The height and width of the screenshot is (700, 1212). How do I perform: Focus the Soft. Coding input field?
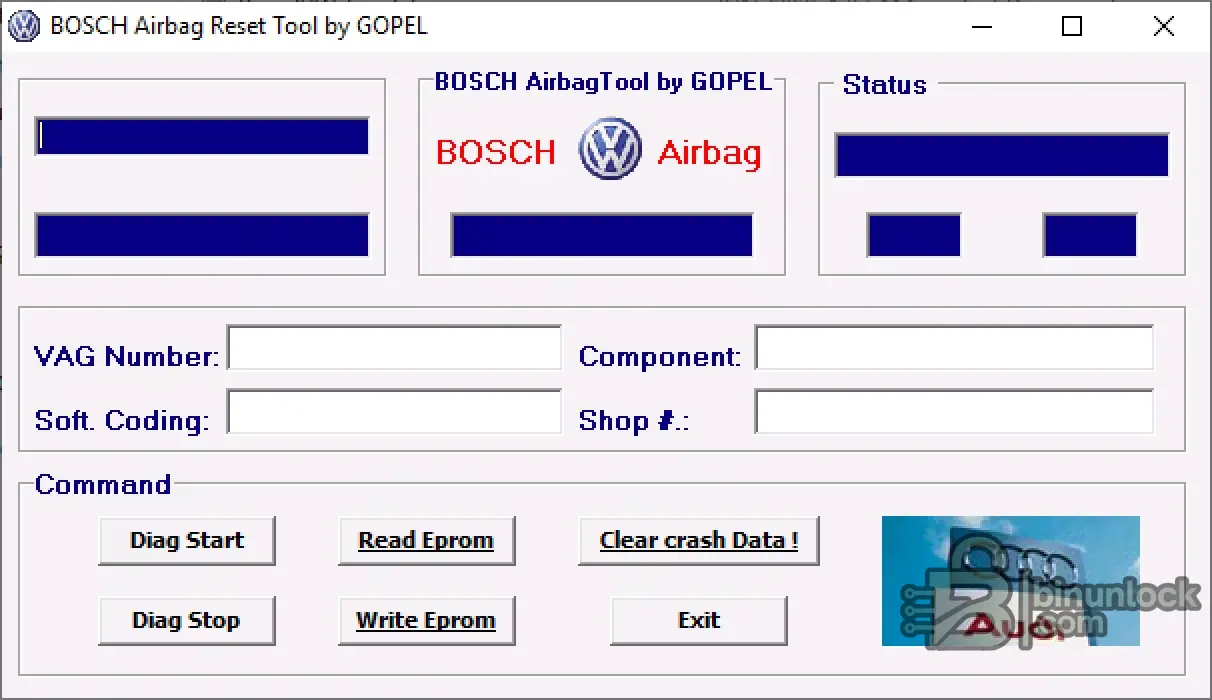coord(394,411)
